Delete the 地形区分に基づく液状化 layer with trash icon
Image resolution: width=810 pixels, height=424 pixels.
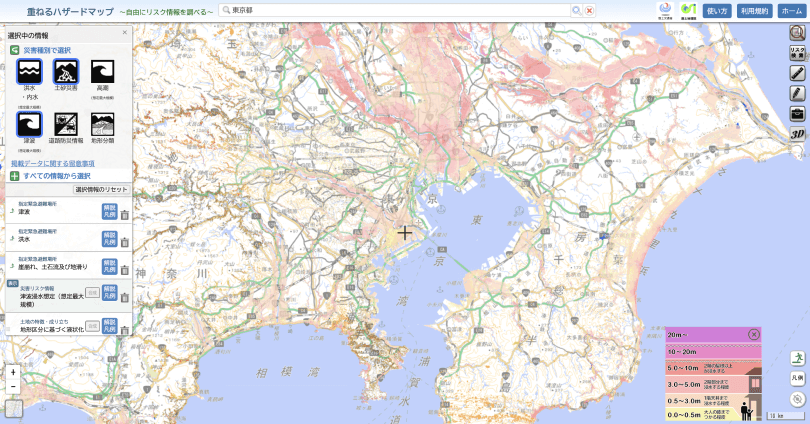[x=124, y=329]
